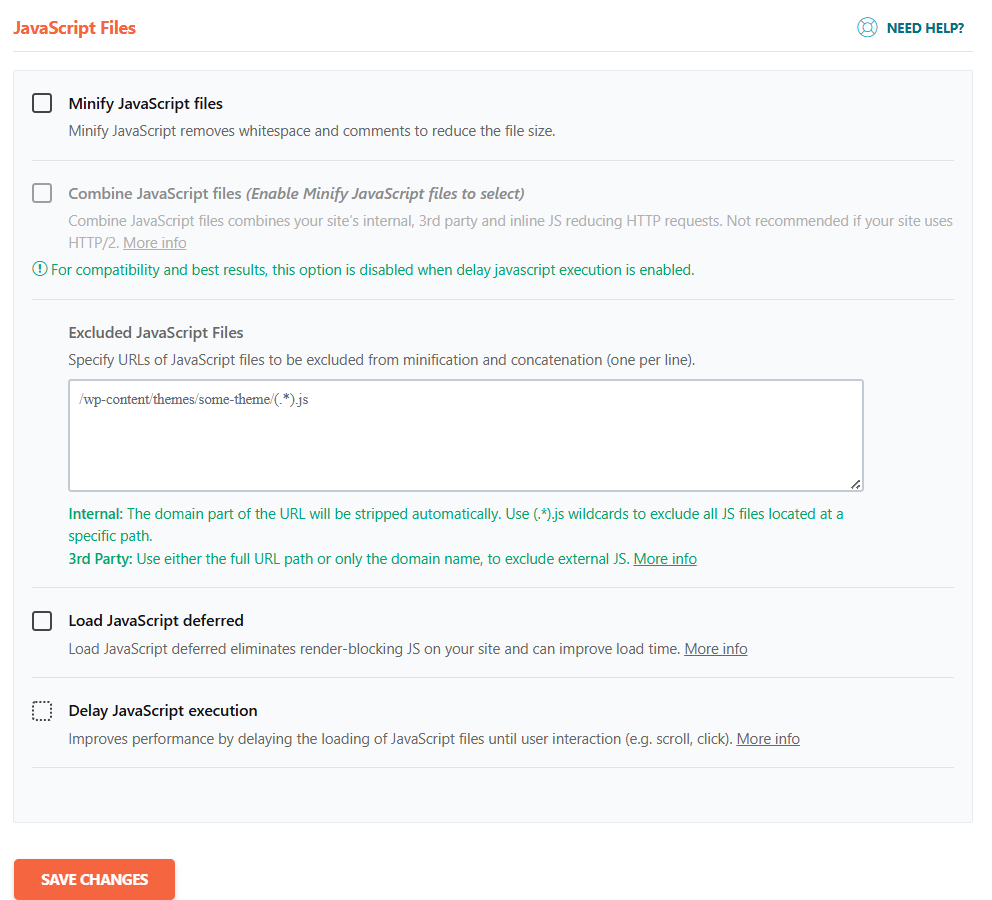Viewport: 992px width, 900px height.
Task: Enable the Minify JavaScript files checkbox
Action: 42,103
